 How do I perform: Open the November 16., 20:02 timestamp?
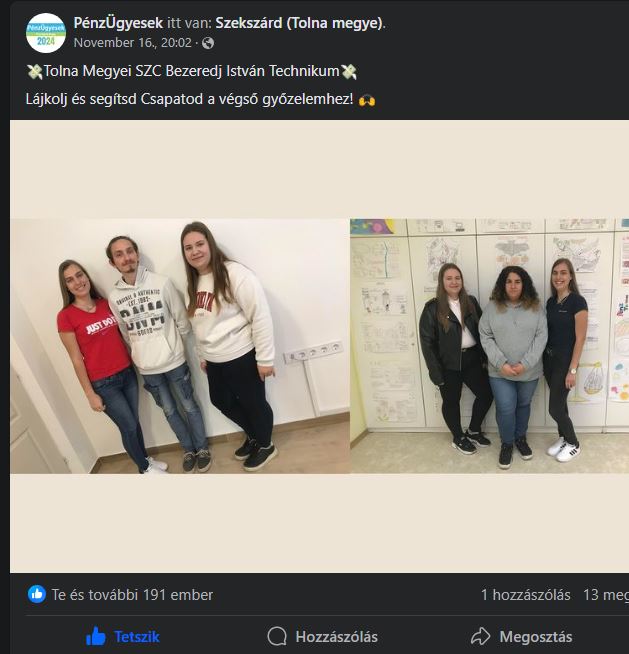coord(133,43)
